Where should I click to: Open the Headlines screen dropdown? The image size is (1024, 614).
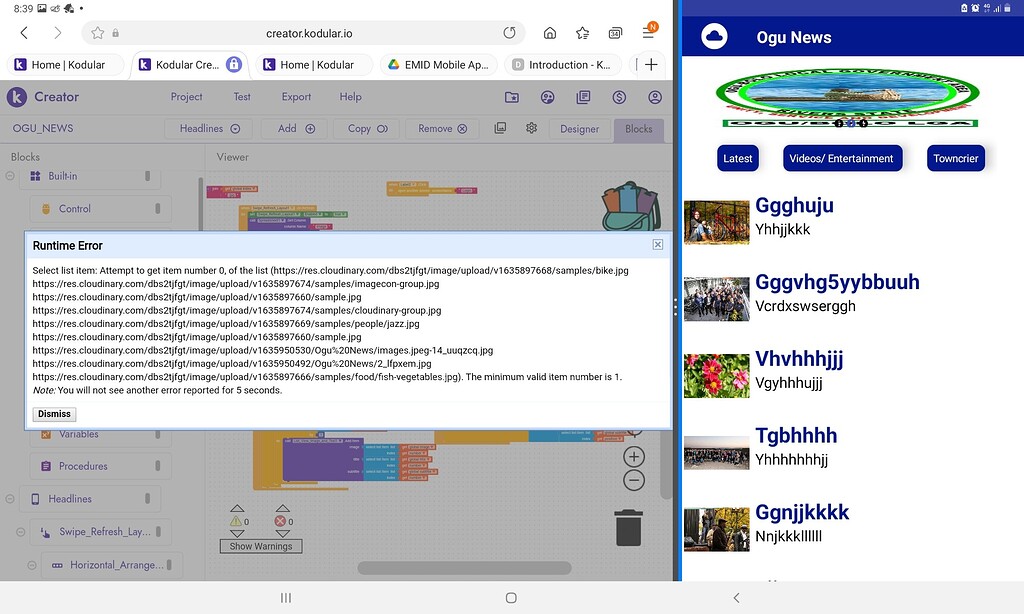[x=210, y=129]
